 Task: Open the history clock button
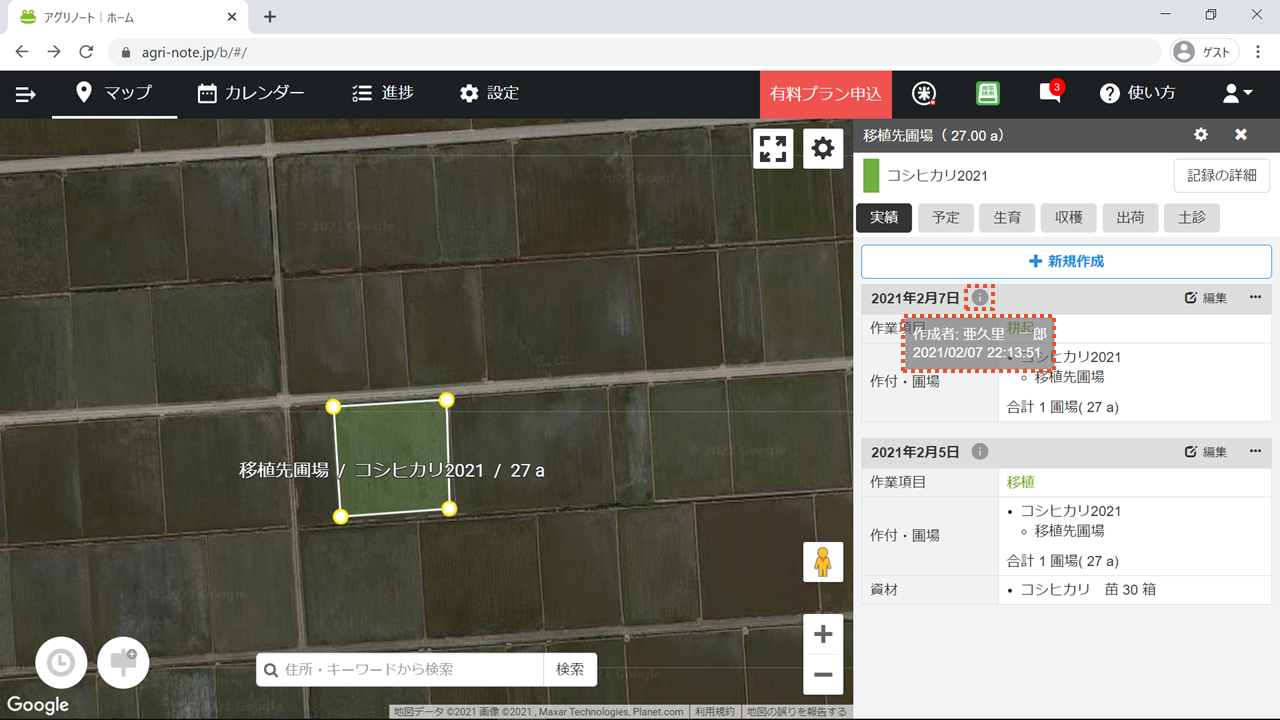[x=61, y=663]
